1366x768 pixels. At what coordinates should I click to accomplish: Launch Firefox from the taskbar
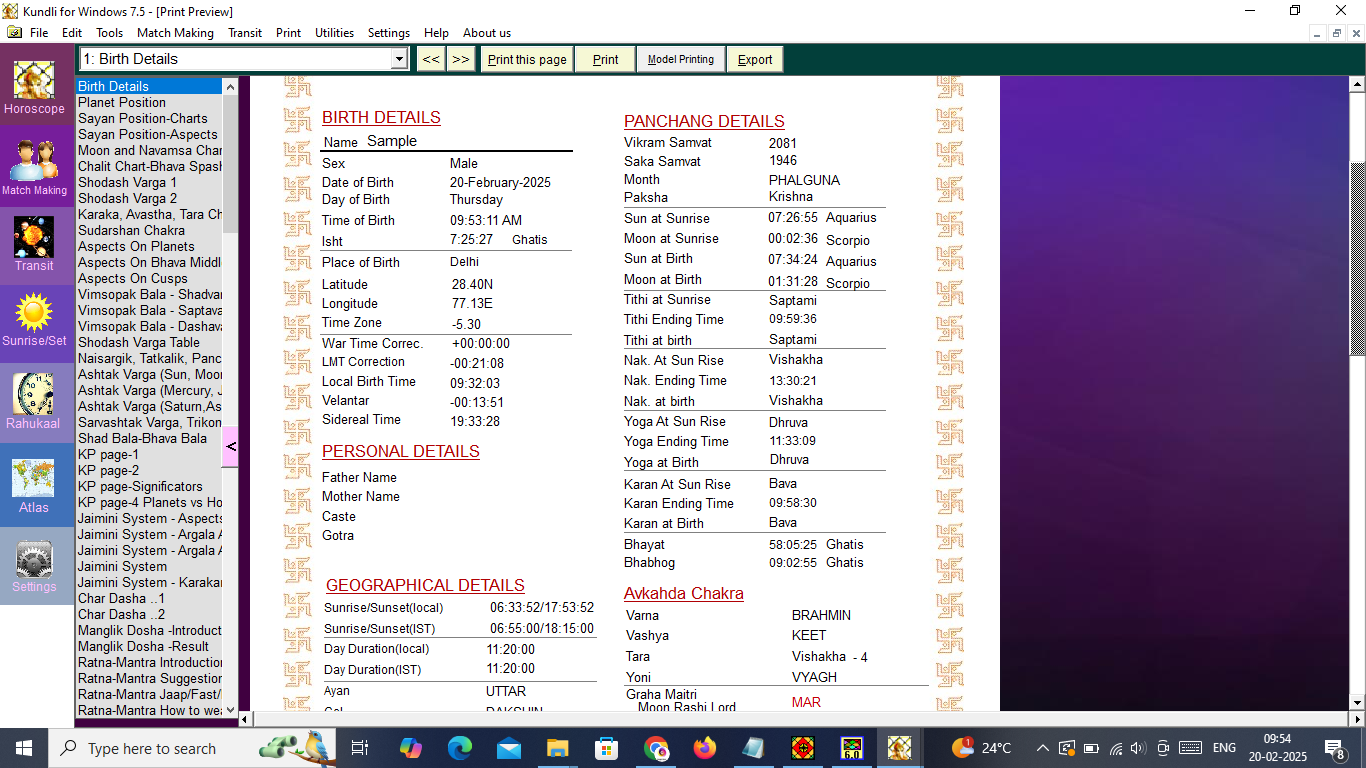click(705, 748)
